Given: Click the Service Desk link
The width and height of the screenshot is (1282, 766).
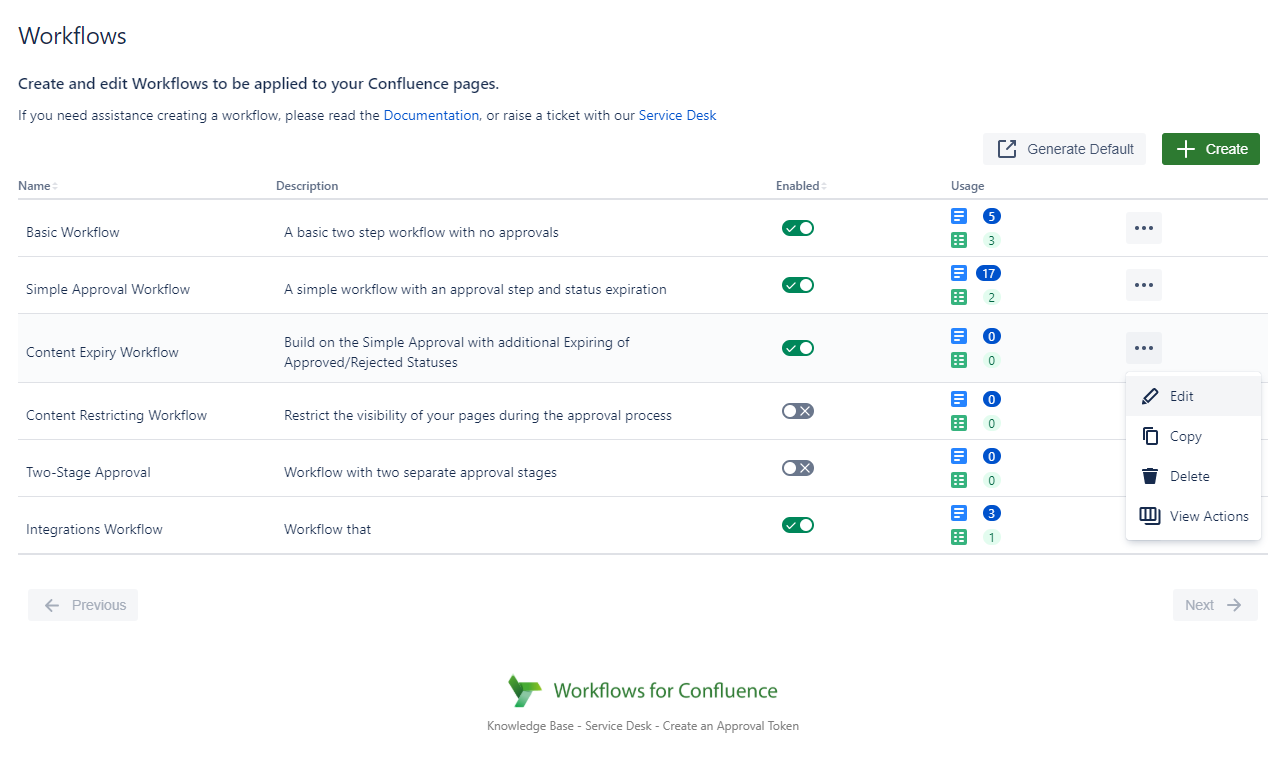Looking at the screenshot, I should 677,115.
